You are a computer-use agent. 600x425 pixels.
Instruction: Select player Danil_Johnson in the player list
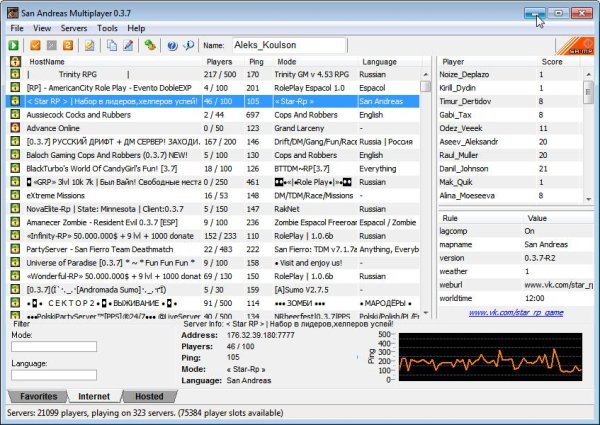pos(510,168)
